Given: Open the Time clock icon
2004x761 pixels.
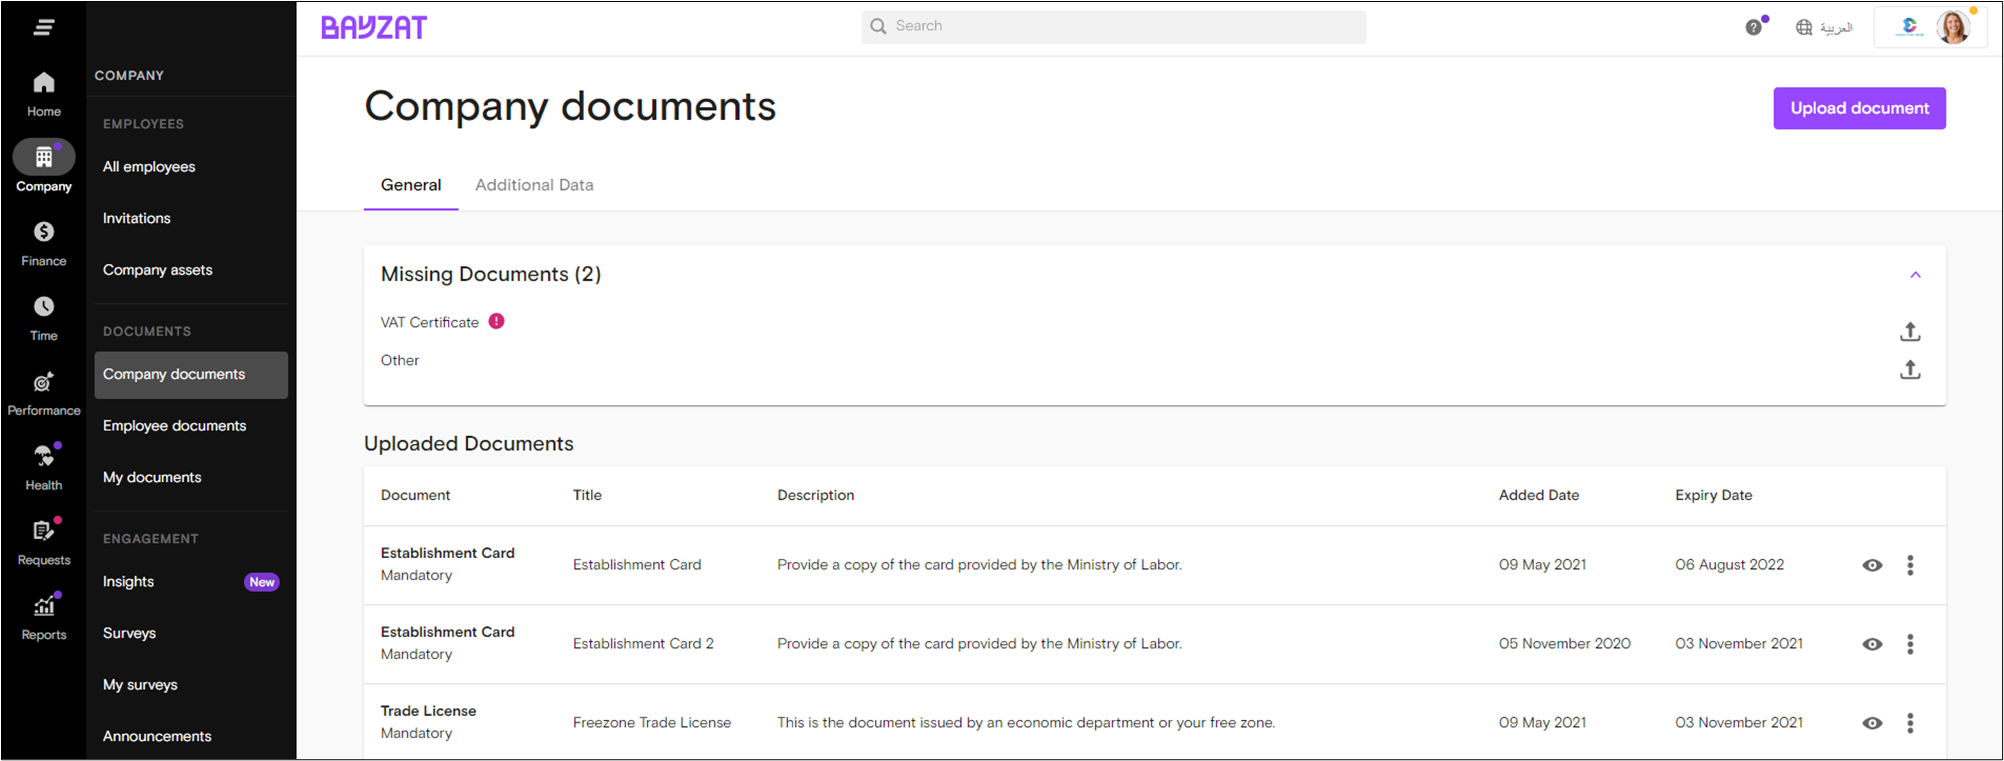Looking at the screenshot, I should [x=44, y=307].
